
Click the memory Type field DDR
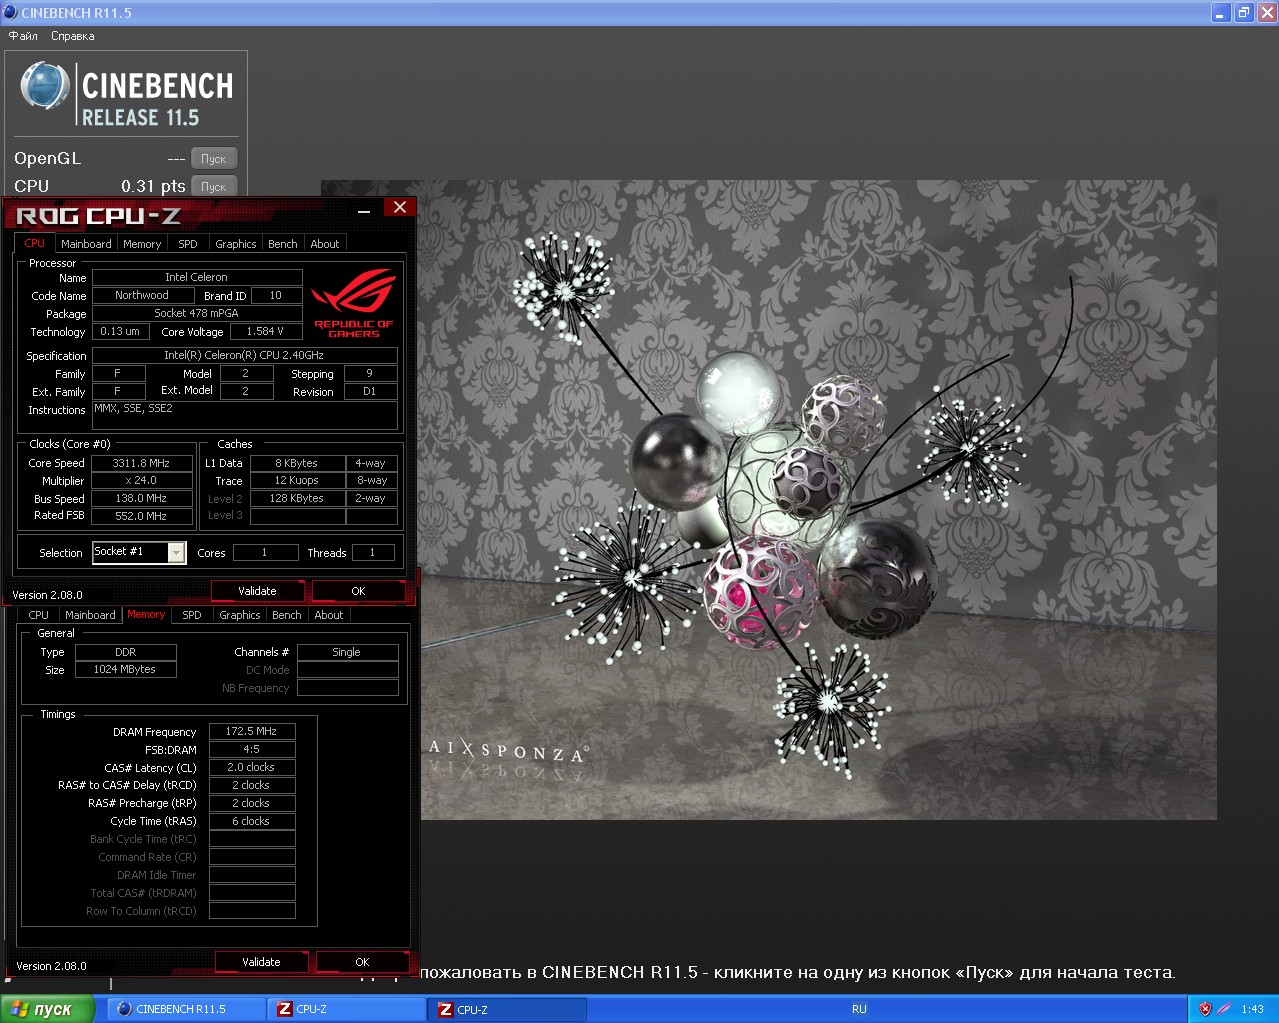pyautogui.click(x=126, y=651)
